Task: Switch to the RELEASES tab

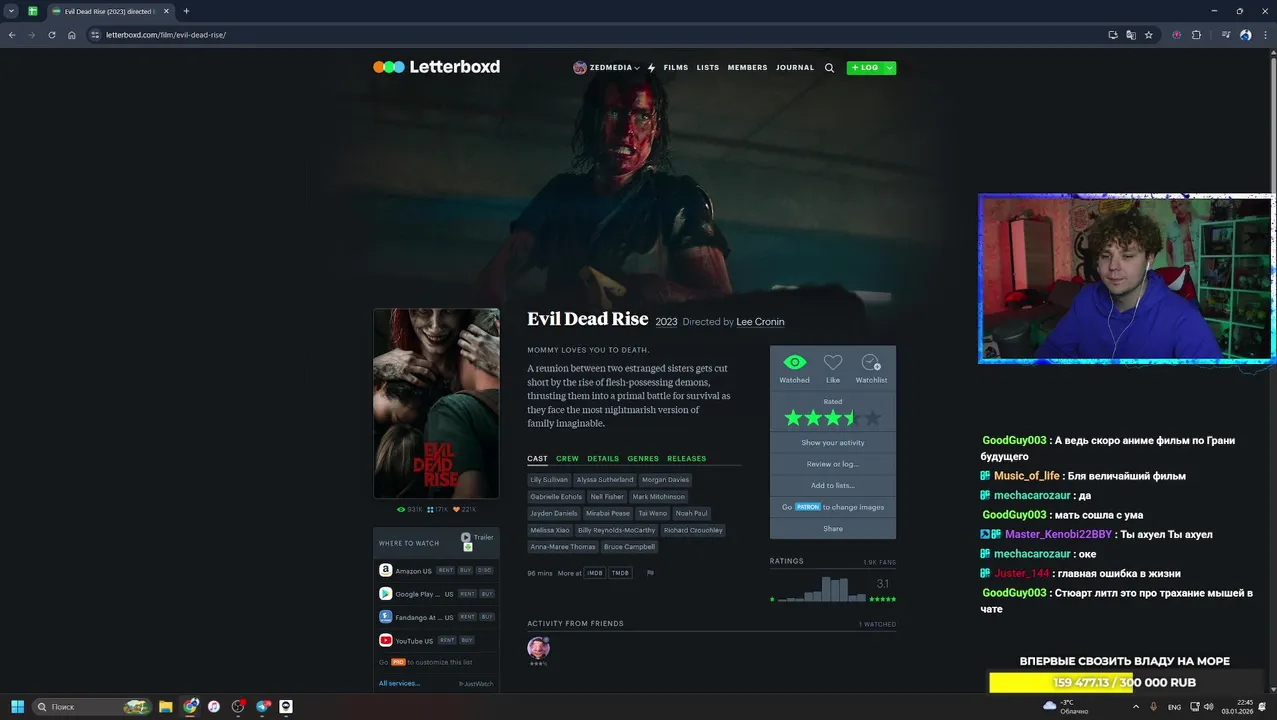Action: coord(687,459)
